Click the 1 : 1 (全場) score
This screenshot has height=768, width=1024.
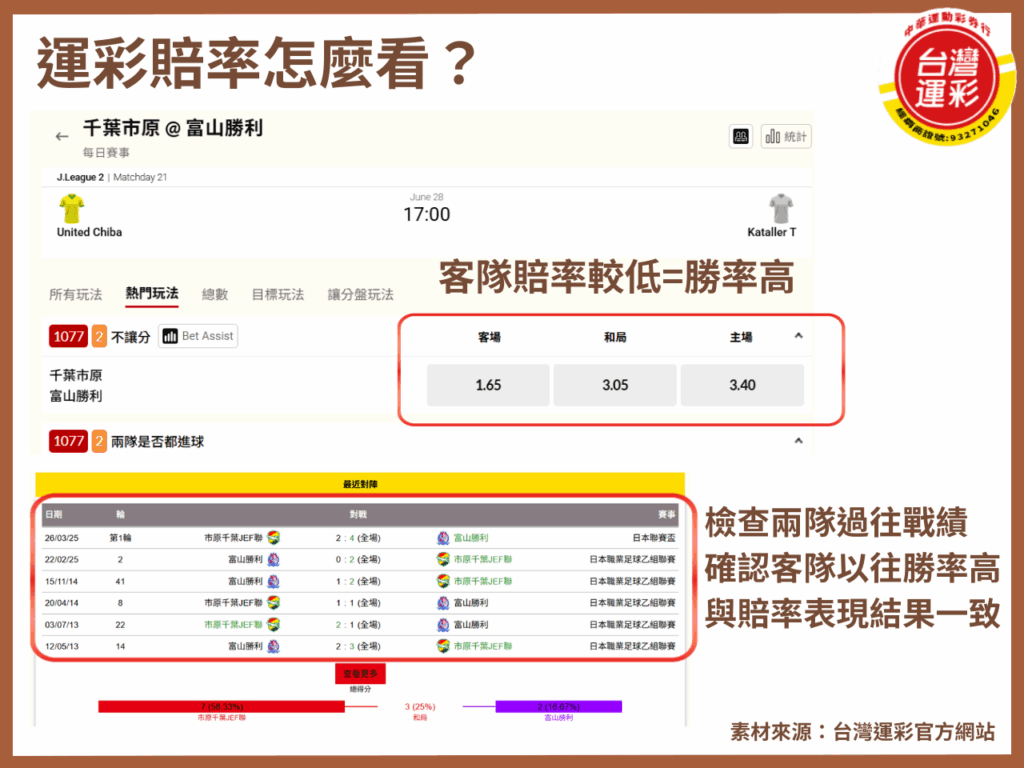pyautogui.click(x=358, y=603)
